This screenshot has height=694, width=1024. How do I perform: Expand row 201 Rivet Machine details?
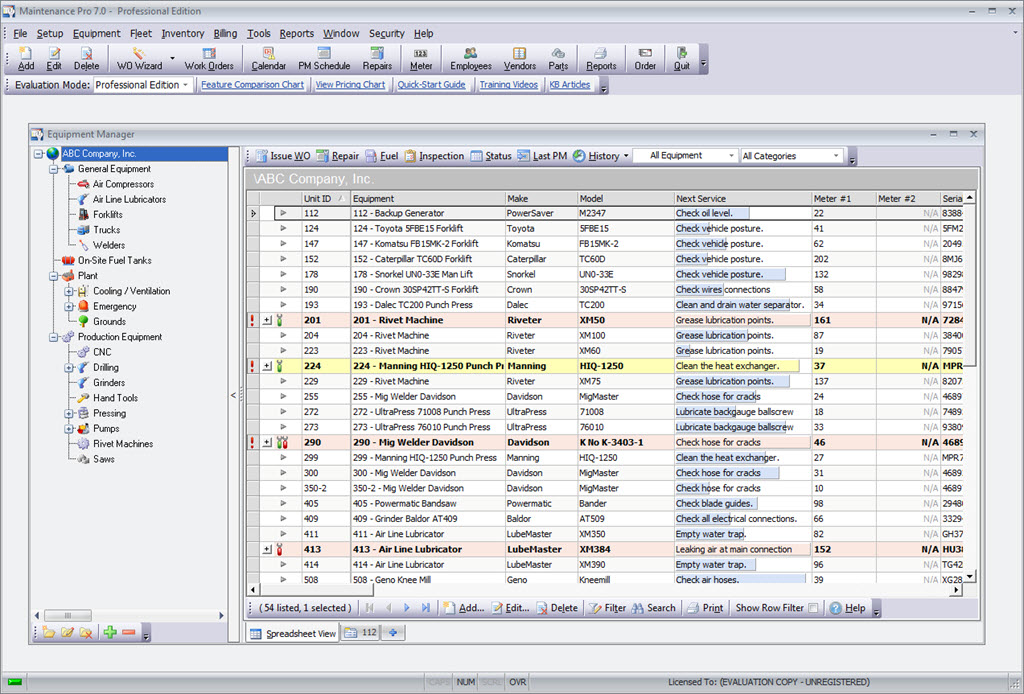click(x=267, y=320)
